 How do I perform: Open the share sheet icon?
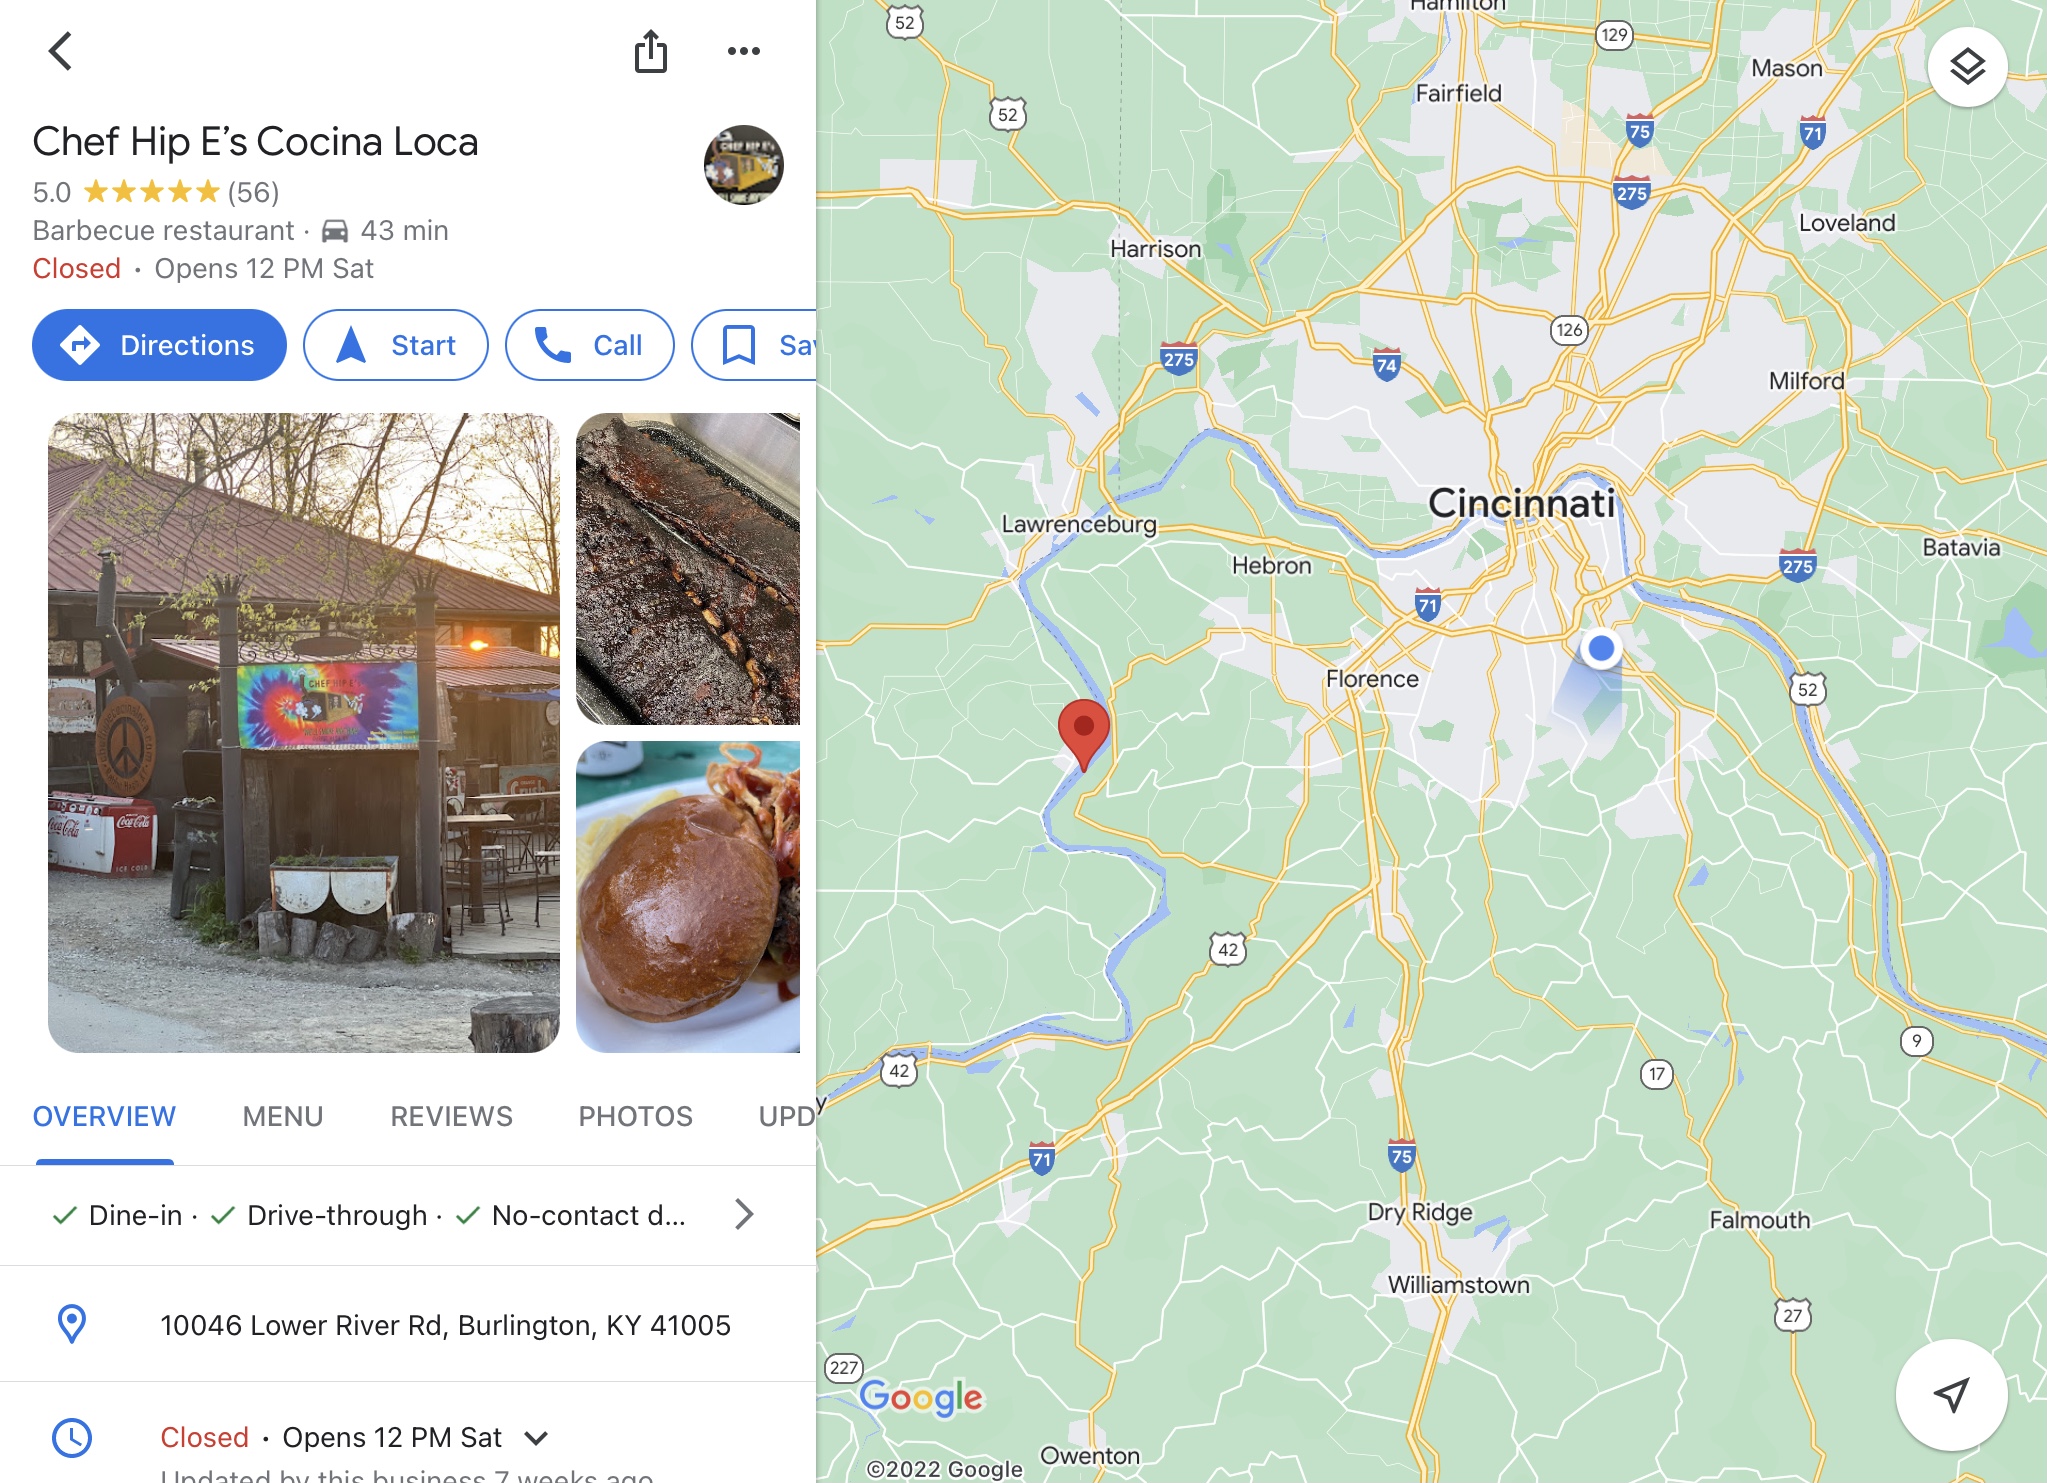(x=651, y=51)
